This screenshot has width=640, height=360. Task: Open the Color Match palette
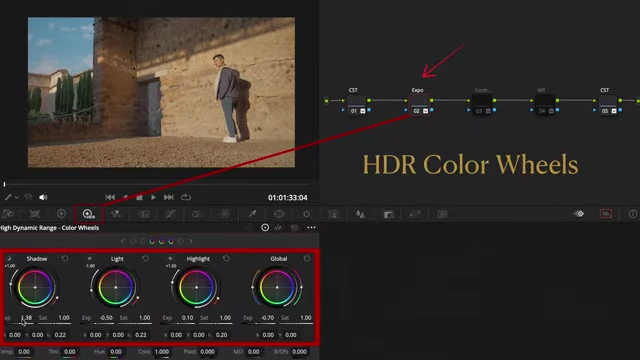click(x=34, y=214)
